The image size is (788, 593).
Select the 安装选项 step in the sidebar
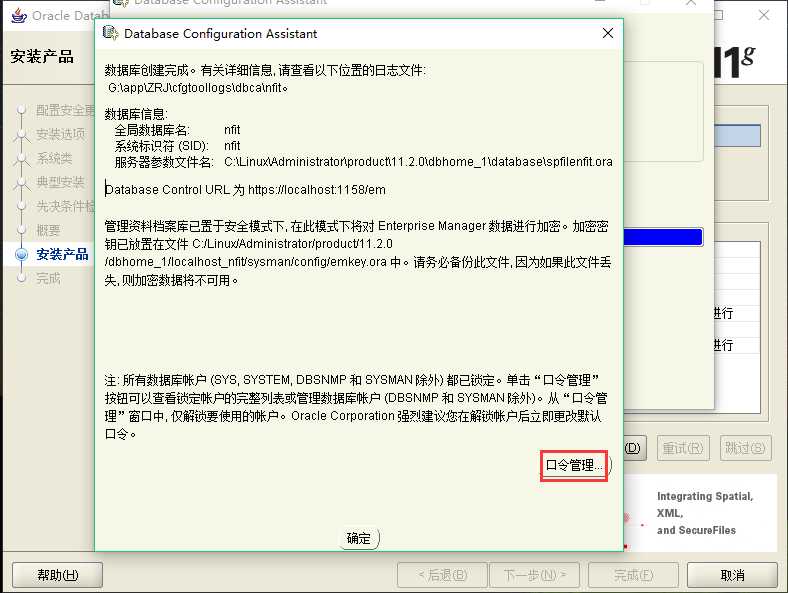point(61,134)
